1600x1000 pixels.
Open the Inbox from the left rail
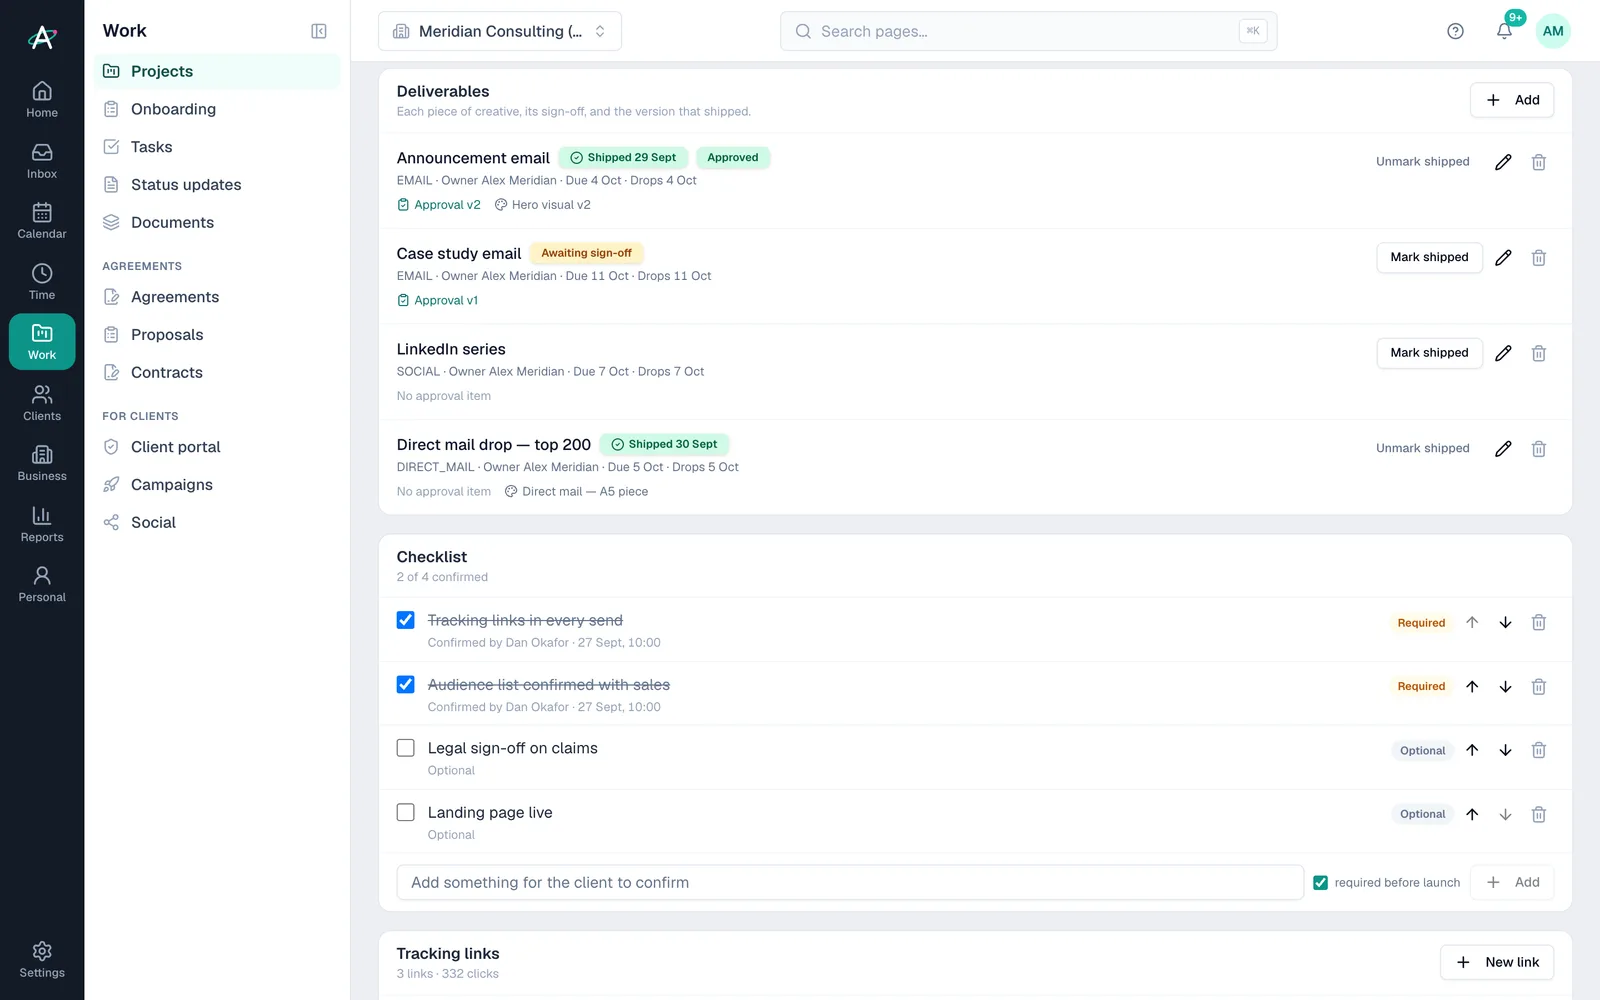[x=42, y=161]
